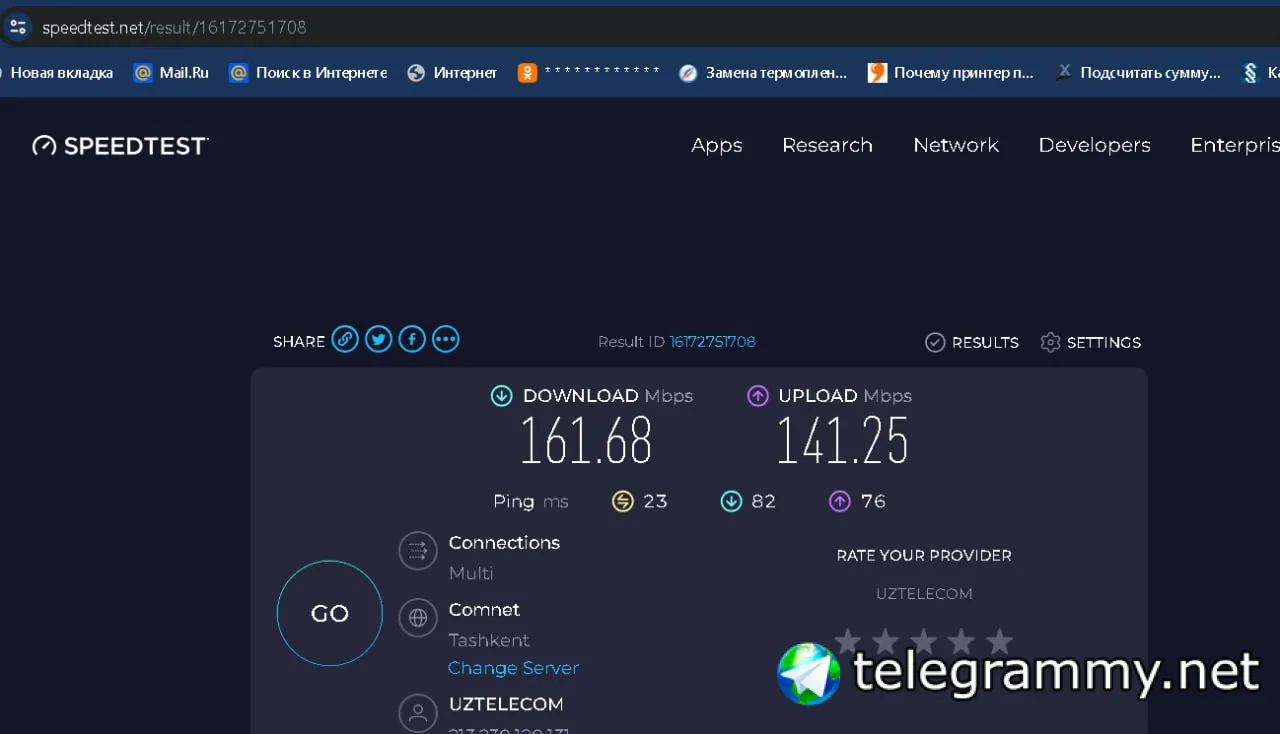Open the Developers menu
Image resolution: width=1280 pixels, height=734 pixels.
point(1095,145)
